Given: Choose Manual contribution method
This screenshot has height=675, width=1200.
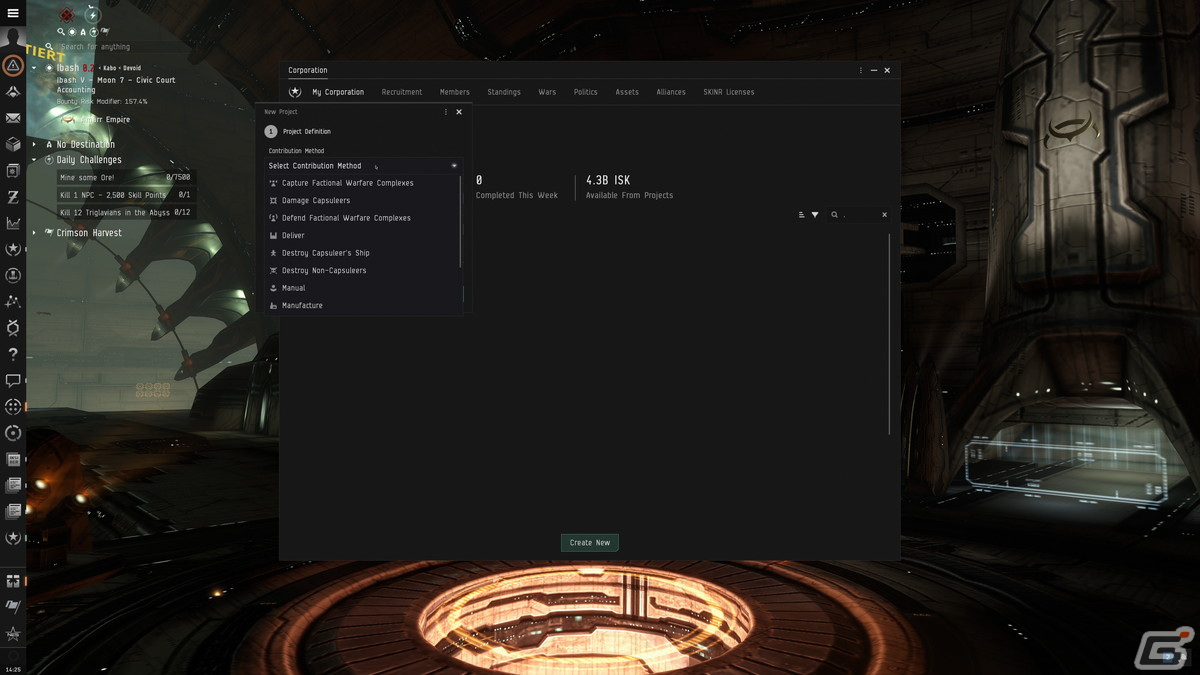Looking at the screenshot, I should tap(362, 288).
